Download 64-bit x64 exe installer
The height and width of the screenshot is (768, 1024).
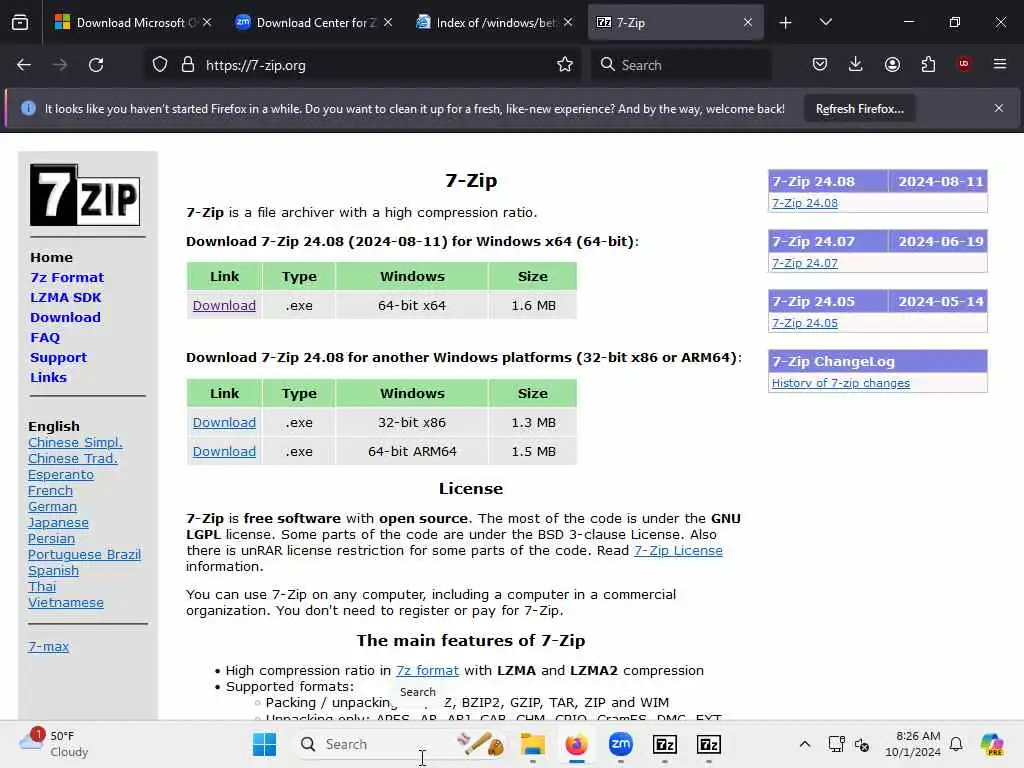click(x=224, y=305)
